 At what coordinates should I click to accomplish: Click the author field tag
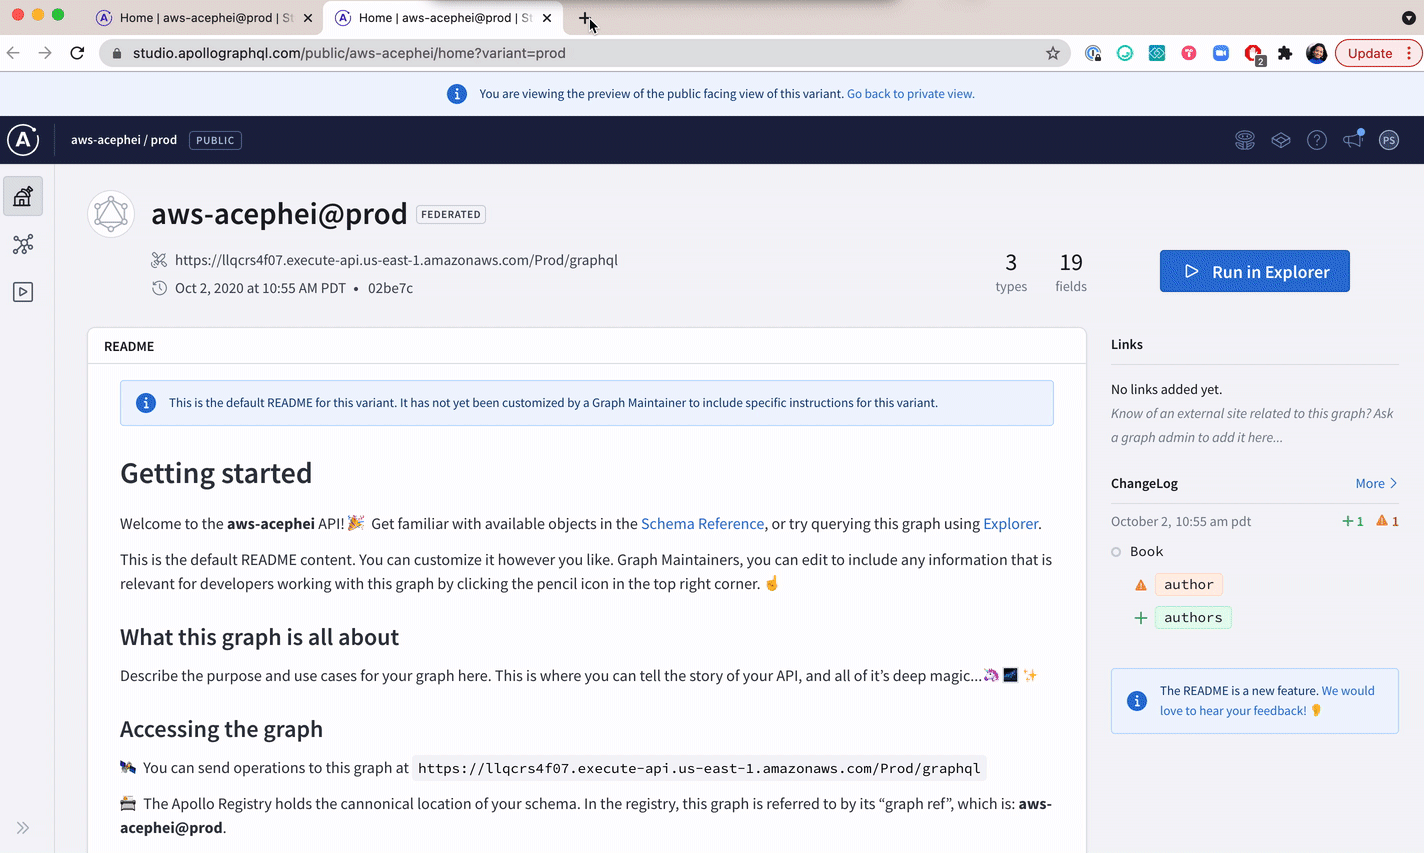tap(1188, 585)
